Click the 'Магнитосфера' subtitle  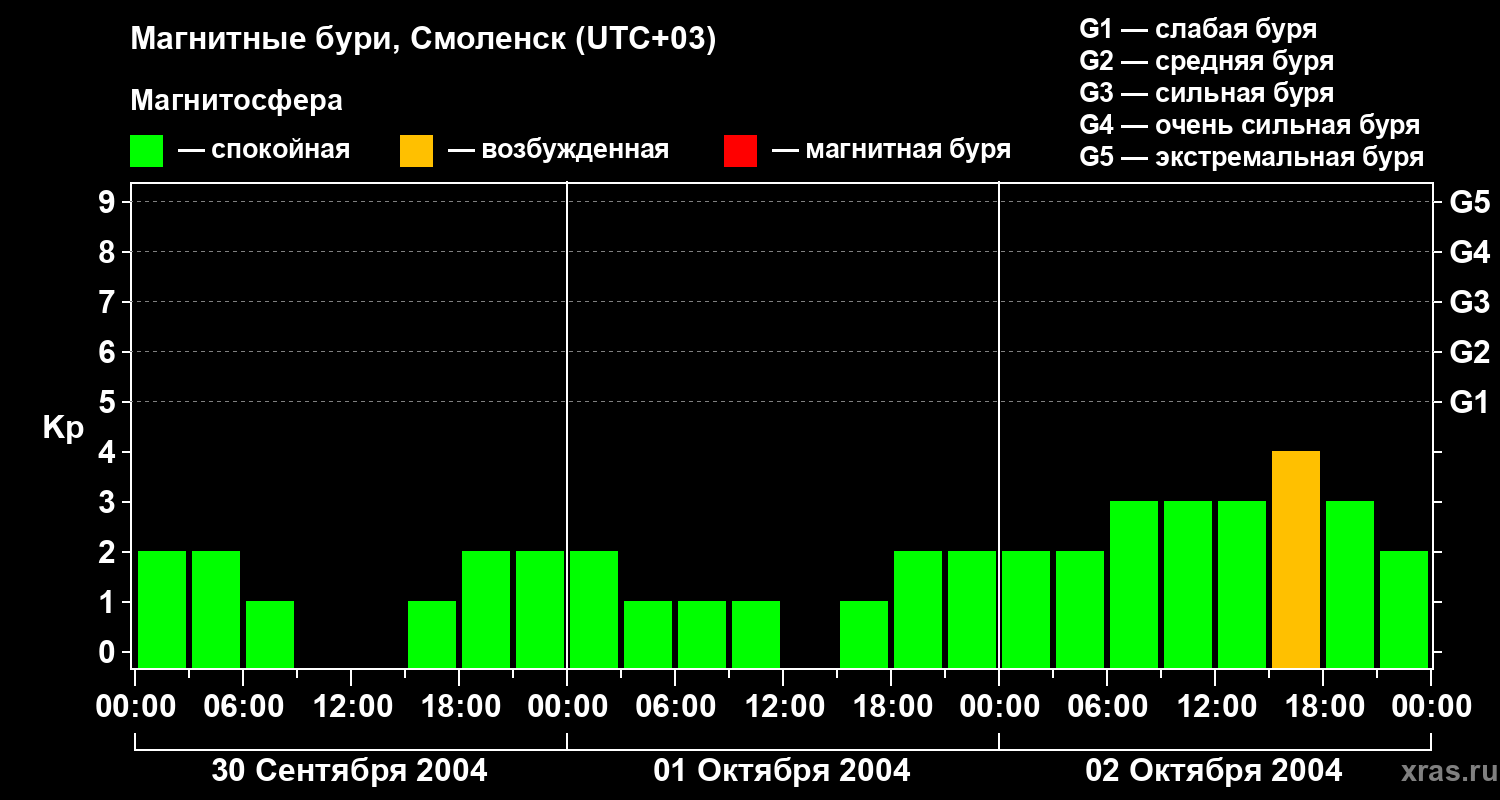point(236,101)
